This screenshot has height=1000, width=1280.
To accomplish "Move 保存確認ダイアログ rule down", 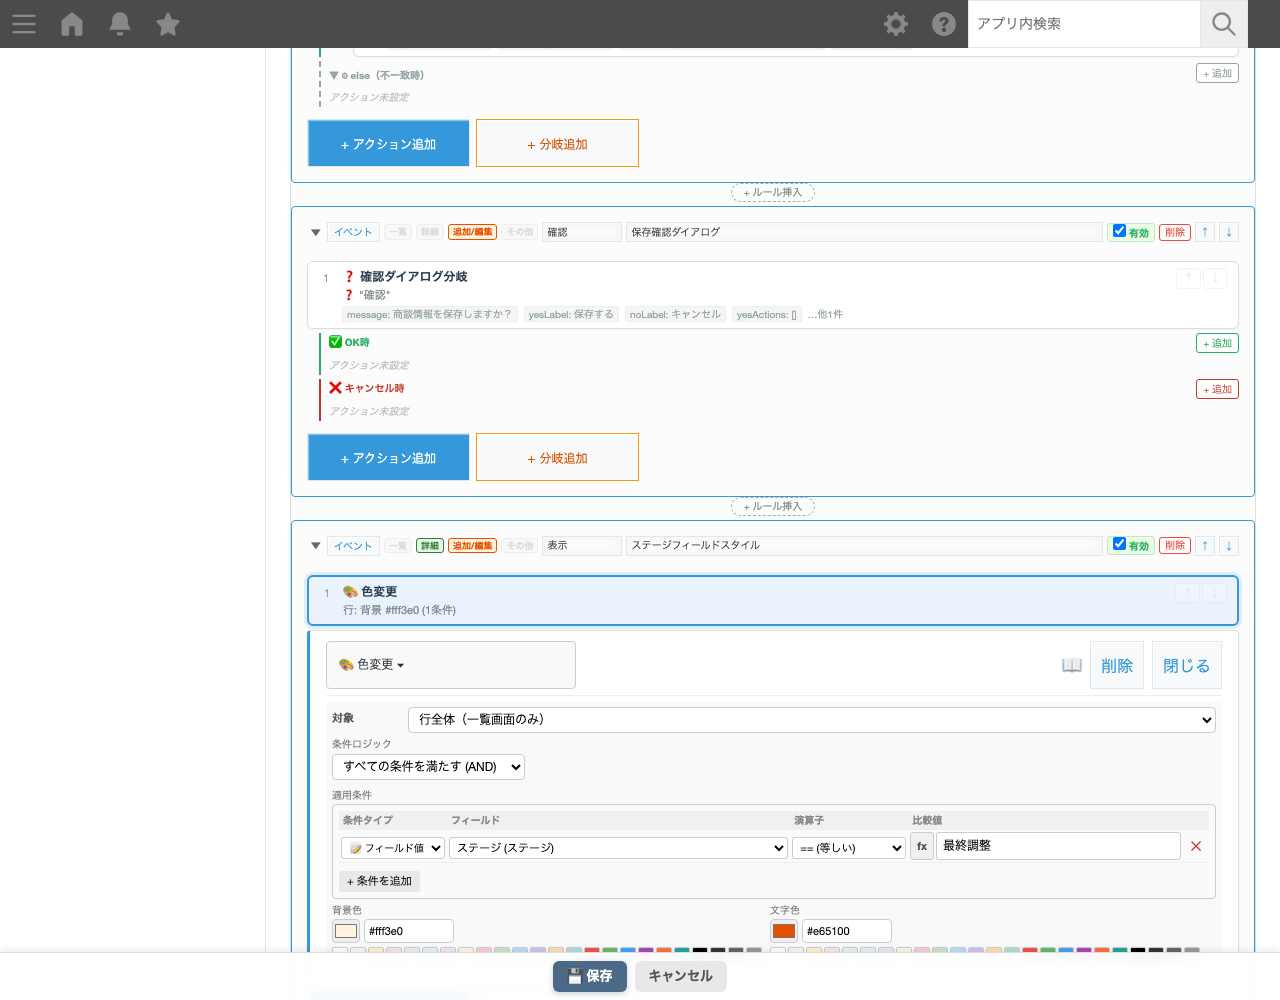I will click(1229, 232).
